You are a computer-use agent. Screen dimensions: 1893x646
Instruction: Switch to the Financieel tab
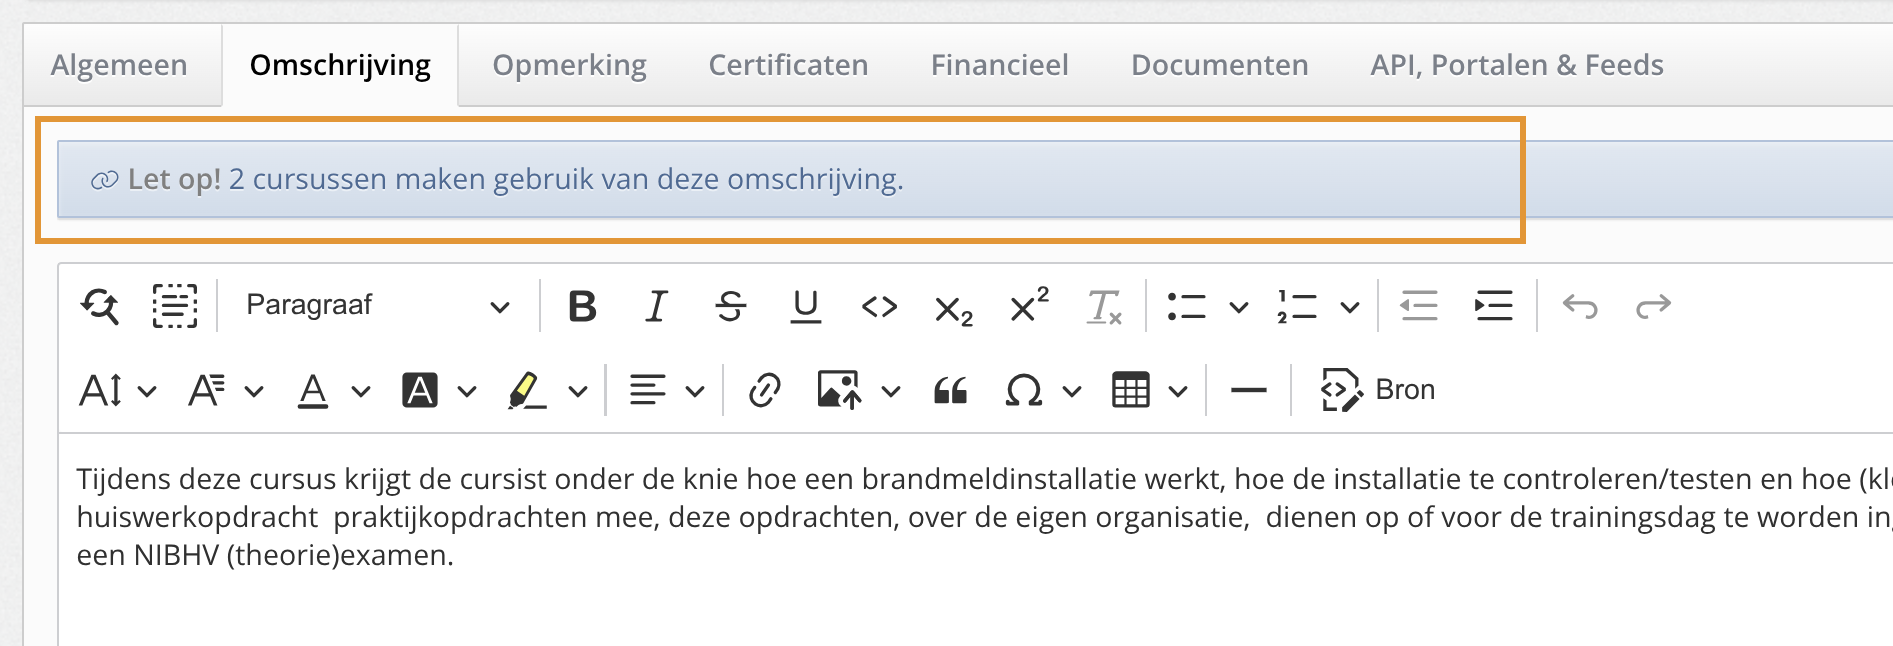(999, 65)
